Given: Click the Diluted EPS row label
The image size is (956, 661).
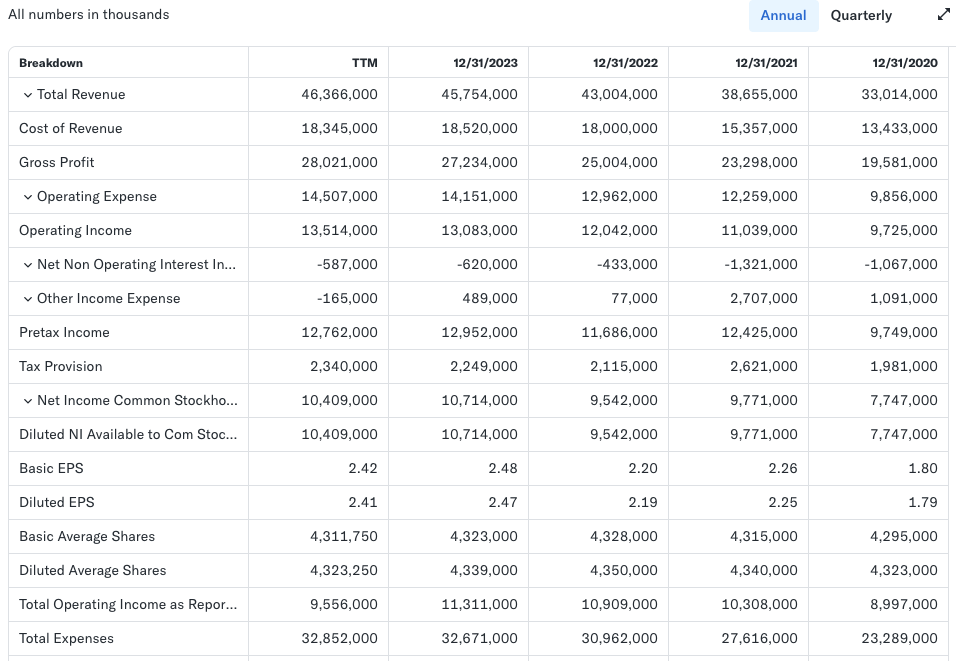Looking at the screenshot, I should click(57, 502).
